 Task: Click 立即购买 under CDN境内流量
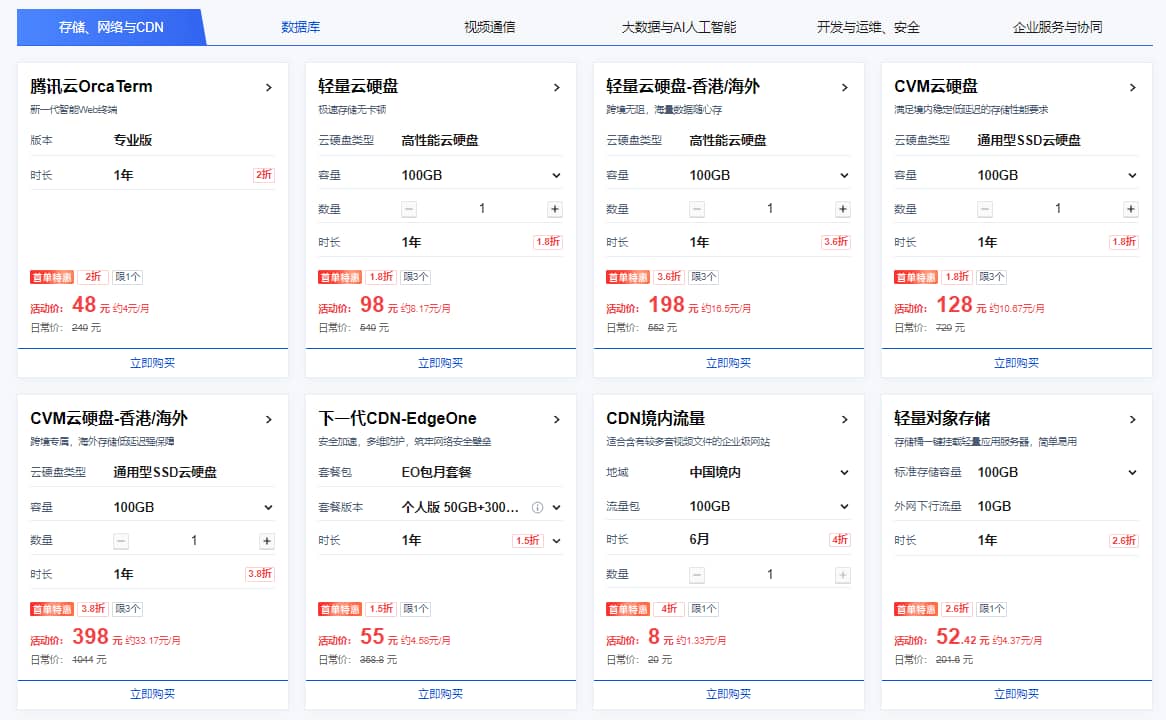point(728,694)
